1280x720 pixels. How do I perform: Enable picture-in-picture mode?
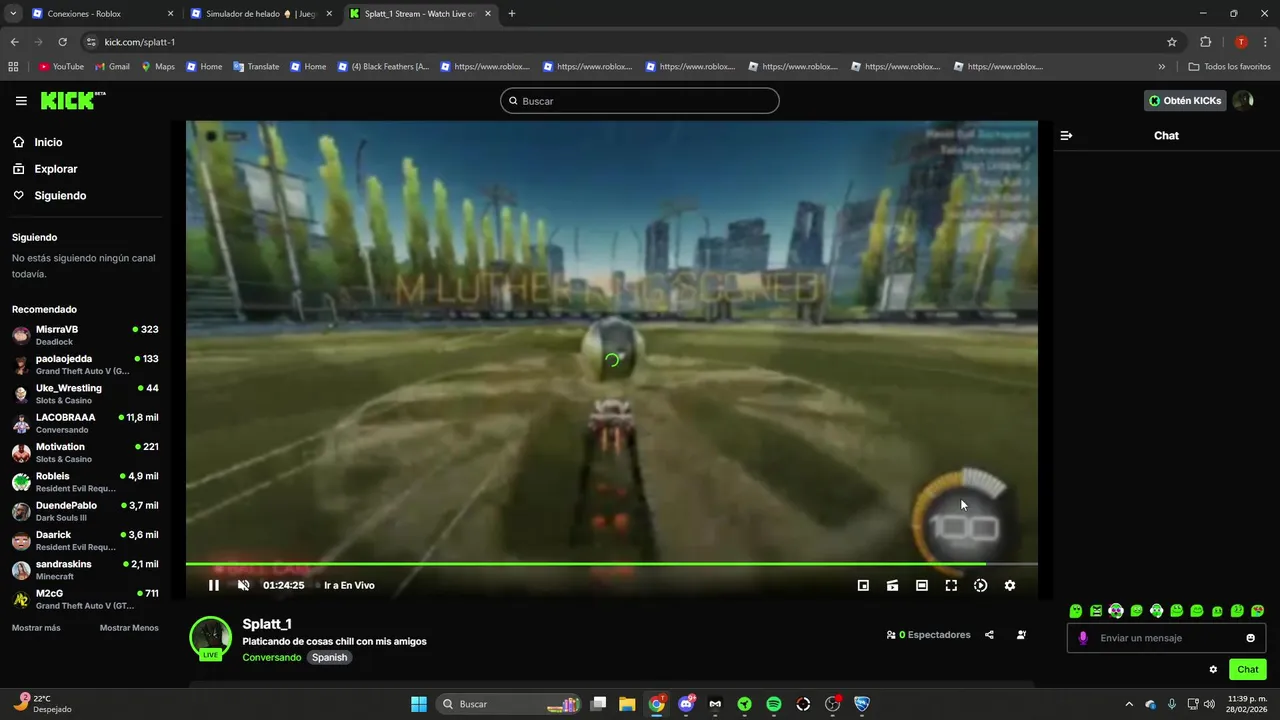(x=863, y=585)
